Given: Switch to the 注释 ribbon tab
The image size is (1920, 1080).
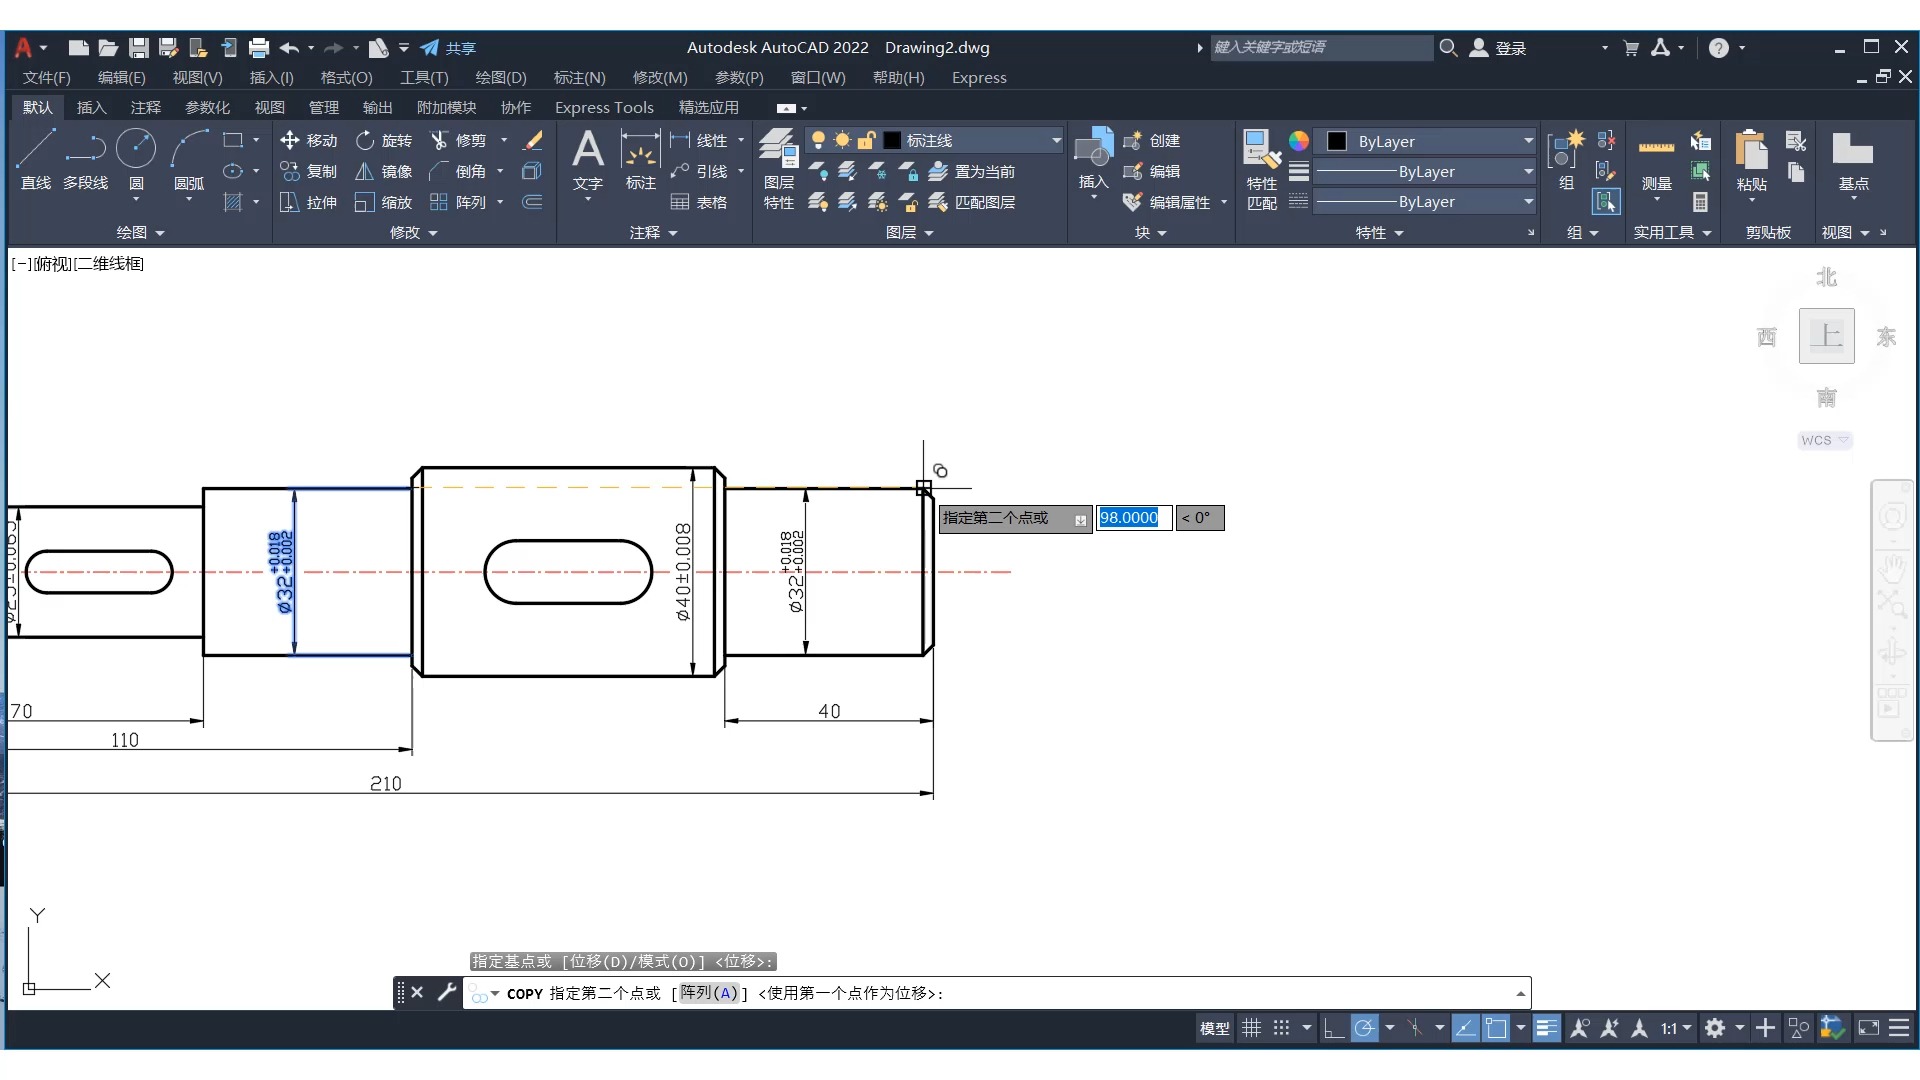Looking at the screenshot, I should coord(145,107).
